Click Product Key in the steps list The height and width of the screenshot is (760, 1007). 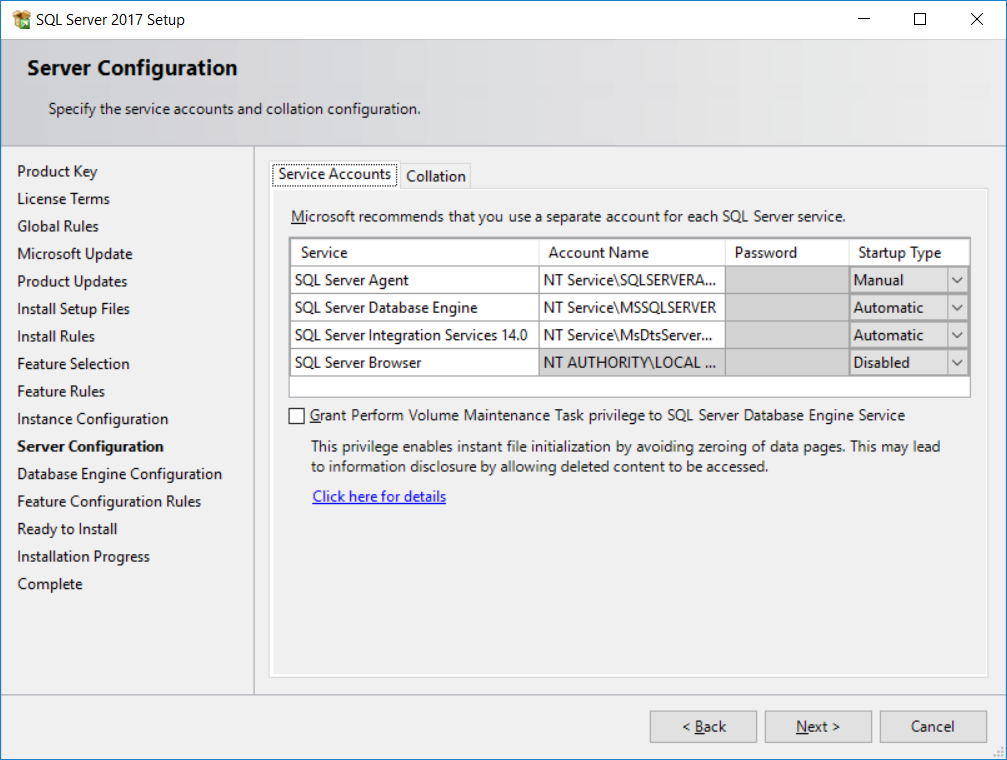pos(57,172)
